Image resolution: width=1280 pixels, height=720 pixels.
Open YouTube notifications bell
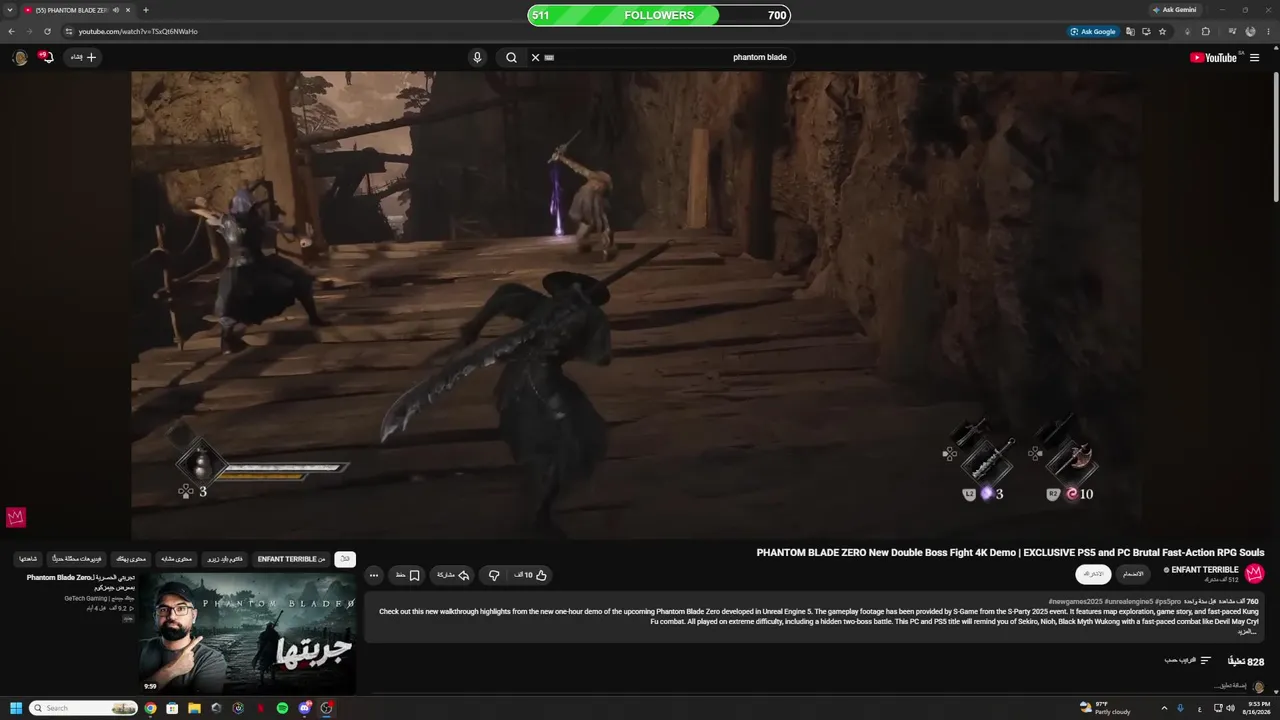point(46,57)
